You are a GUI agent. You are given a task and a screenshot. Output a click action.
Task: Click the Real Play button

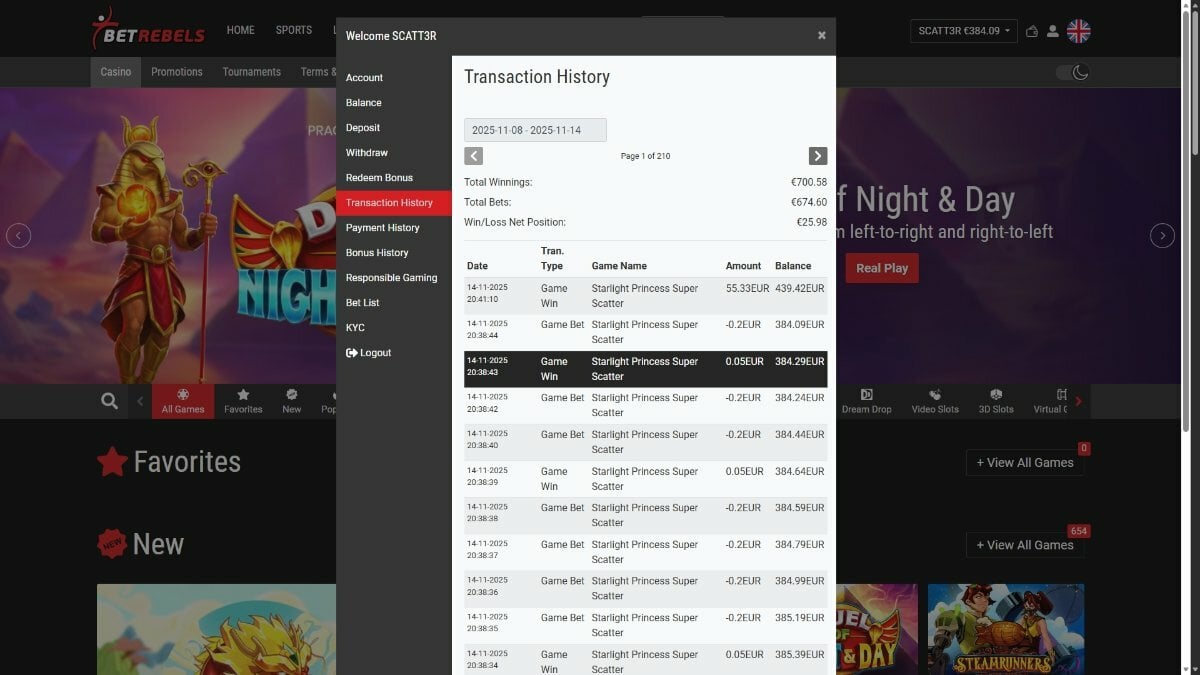882,268
